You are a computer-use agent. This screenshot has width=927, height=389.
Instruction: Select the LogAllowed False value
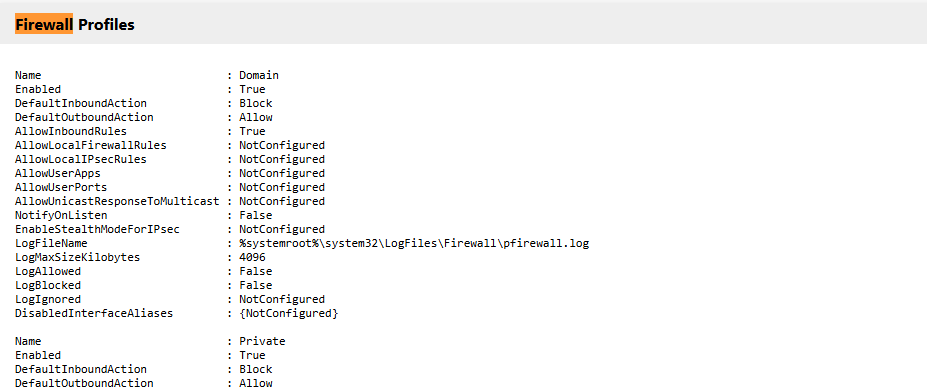point(255,271)
